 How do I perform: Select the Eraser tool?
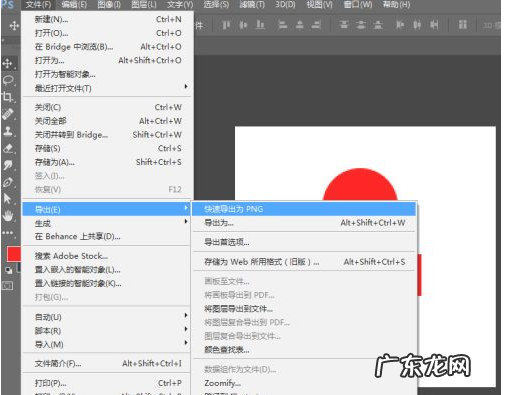[8, 148]
